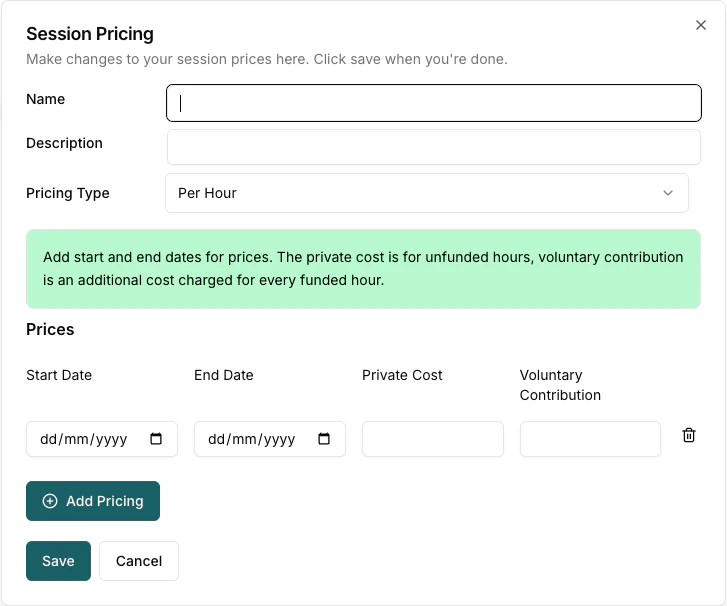The height and width of the screenshot is (606, 727).
Task: Click into the Description input box
Action: (x=434, y=147)
